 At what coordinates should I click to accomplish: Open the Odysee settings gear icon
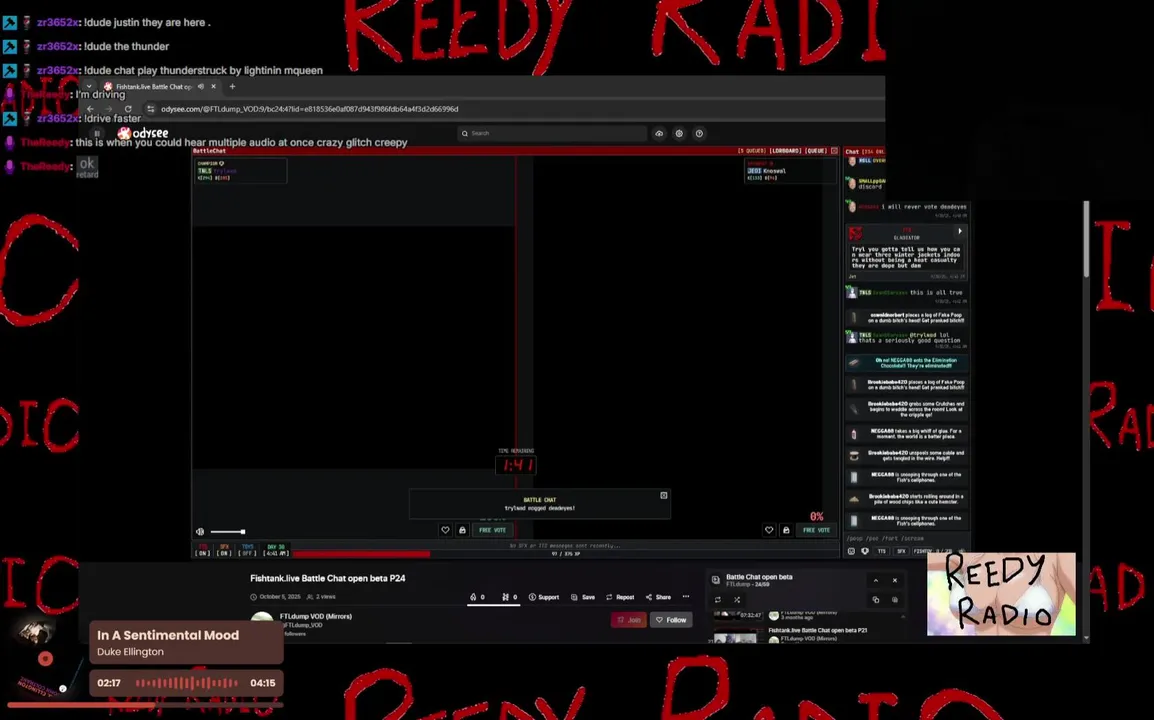(x=679, y=133)
